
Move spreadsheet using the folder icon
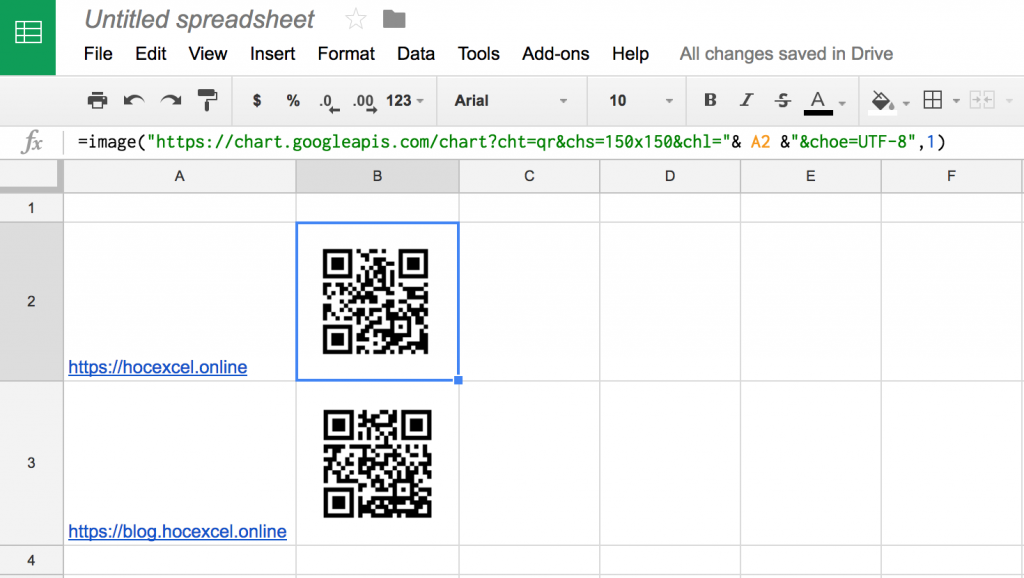394,20
